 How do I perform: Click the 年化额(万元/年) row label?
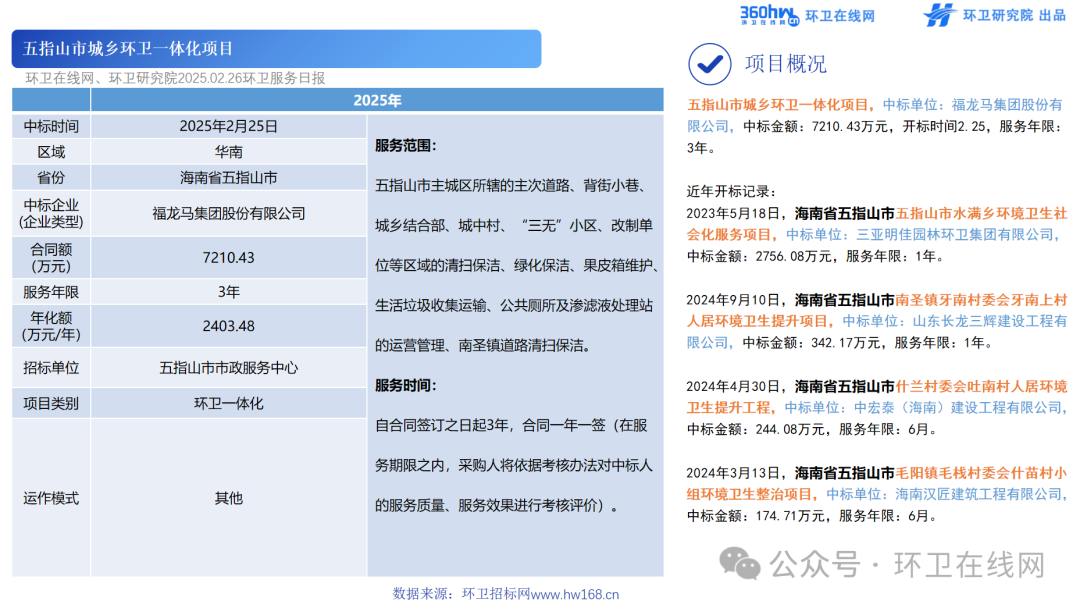[51, 326]
